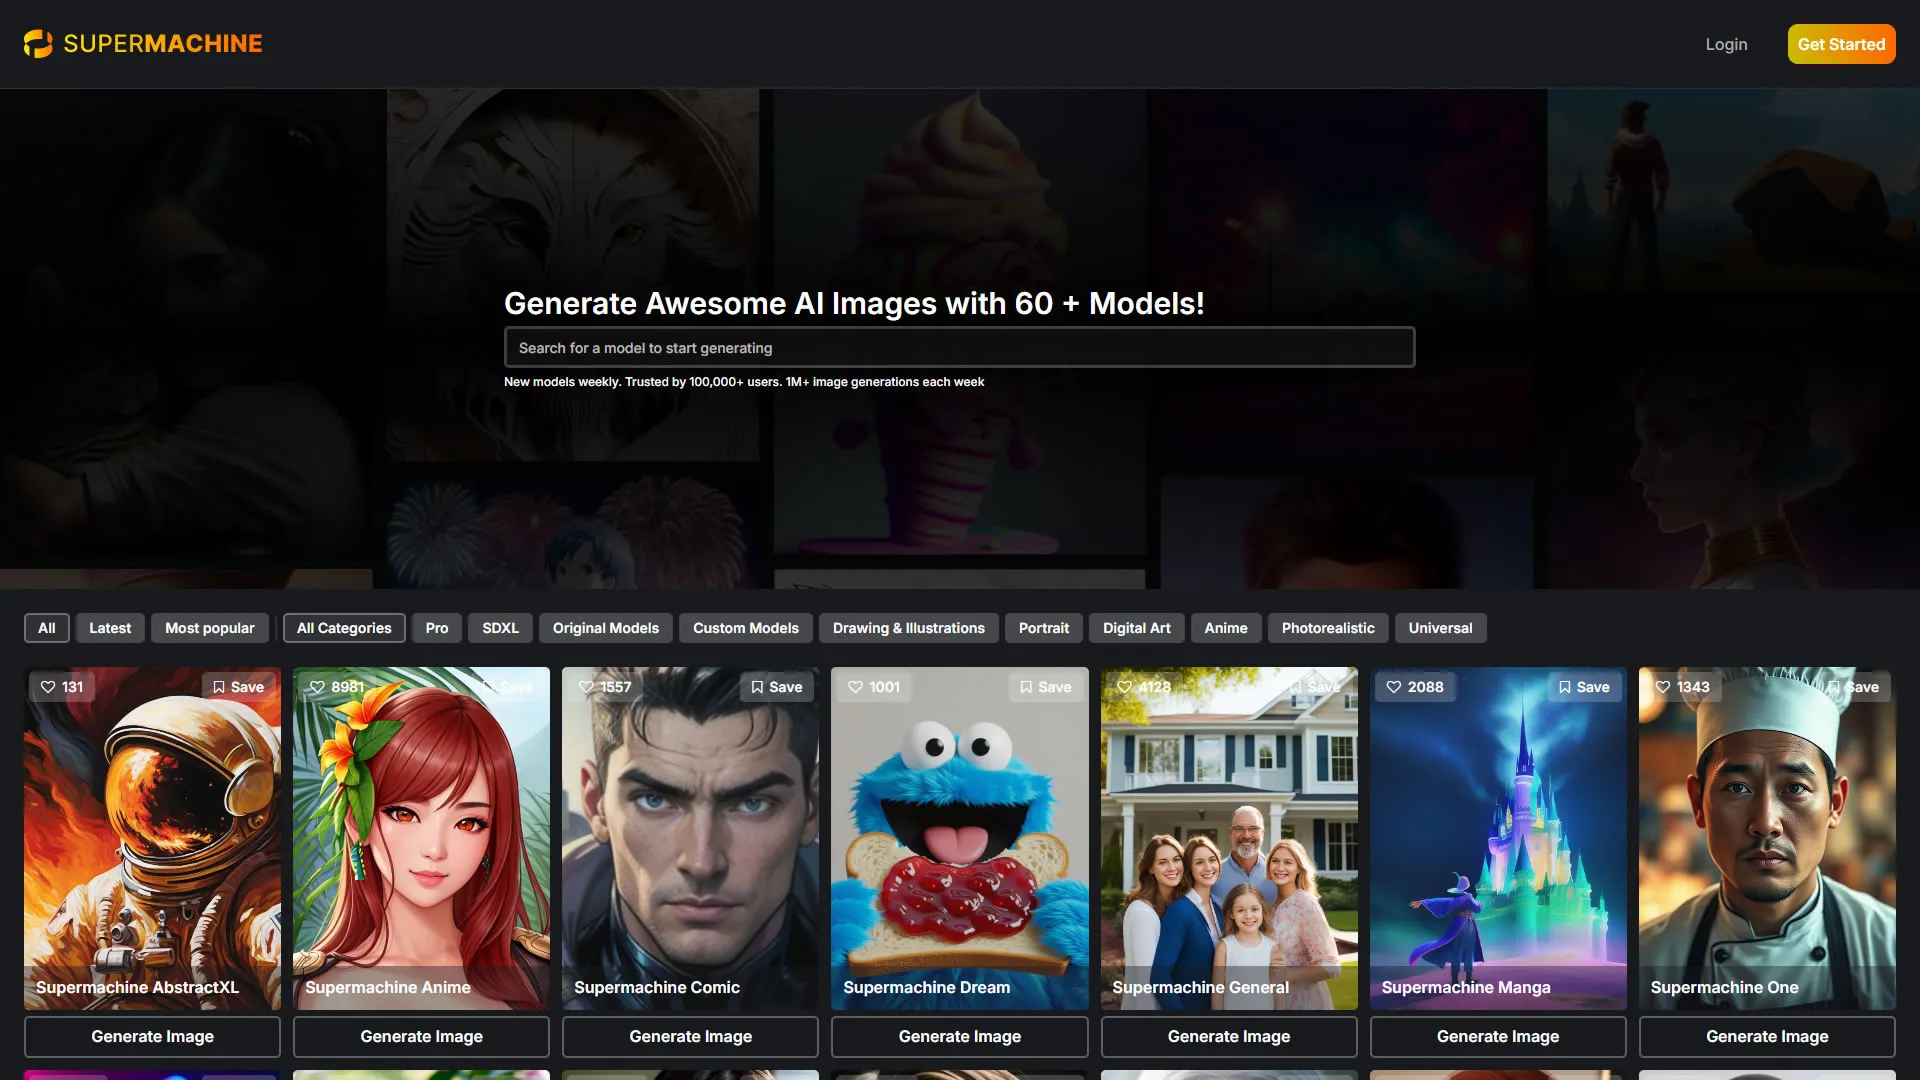Save Supermachine Anime with bookmark button

[x=507, y=687]
